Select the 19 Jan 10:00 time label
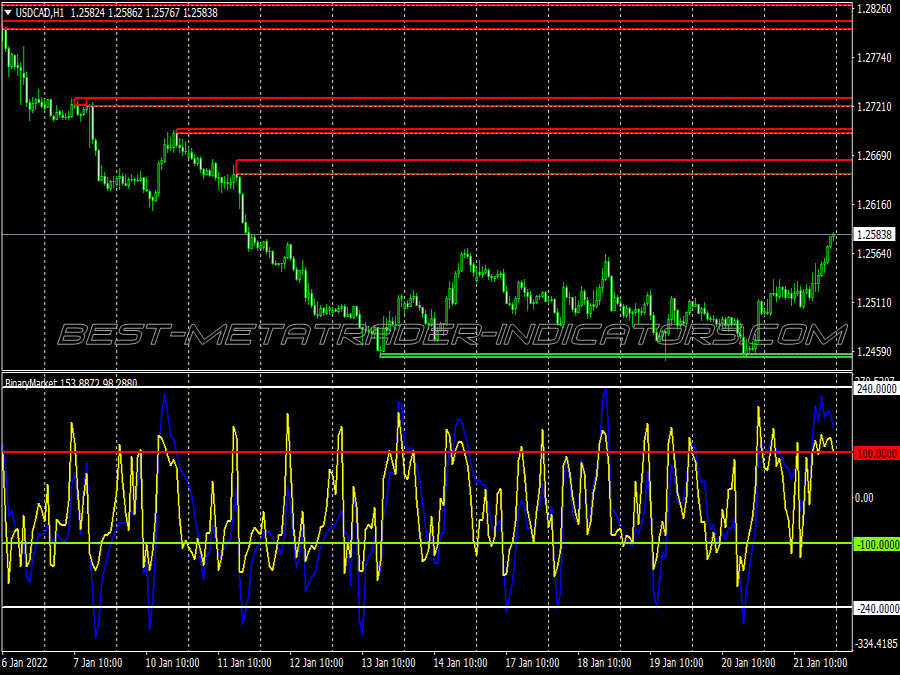 [x=676, y=663]
